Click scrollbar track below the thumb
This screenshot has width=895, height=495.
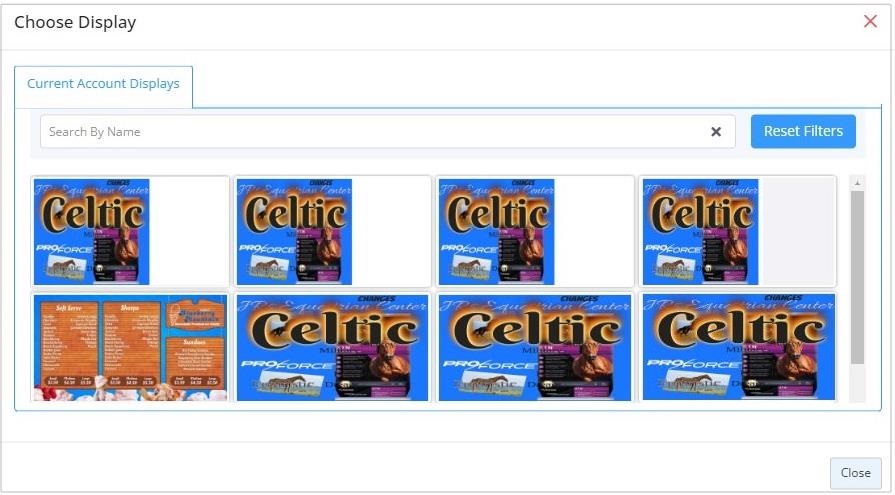pos(857,383)
